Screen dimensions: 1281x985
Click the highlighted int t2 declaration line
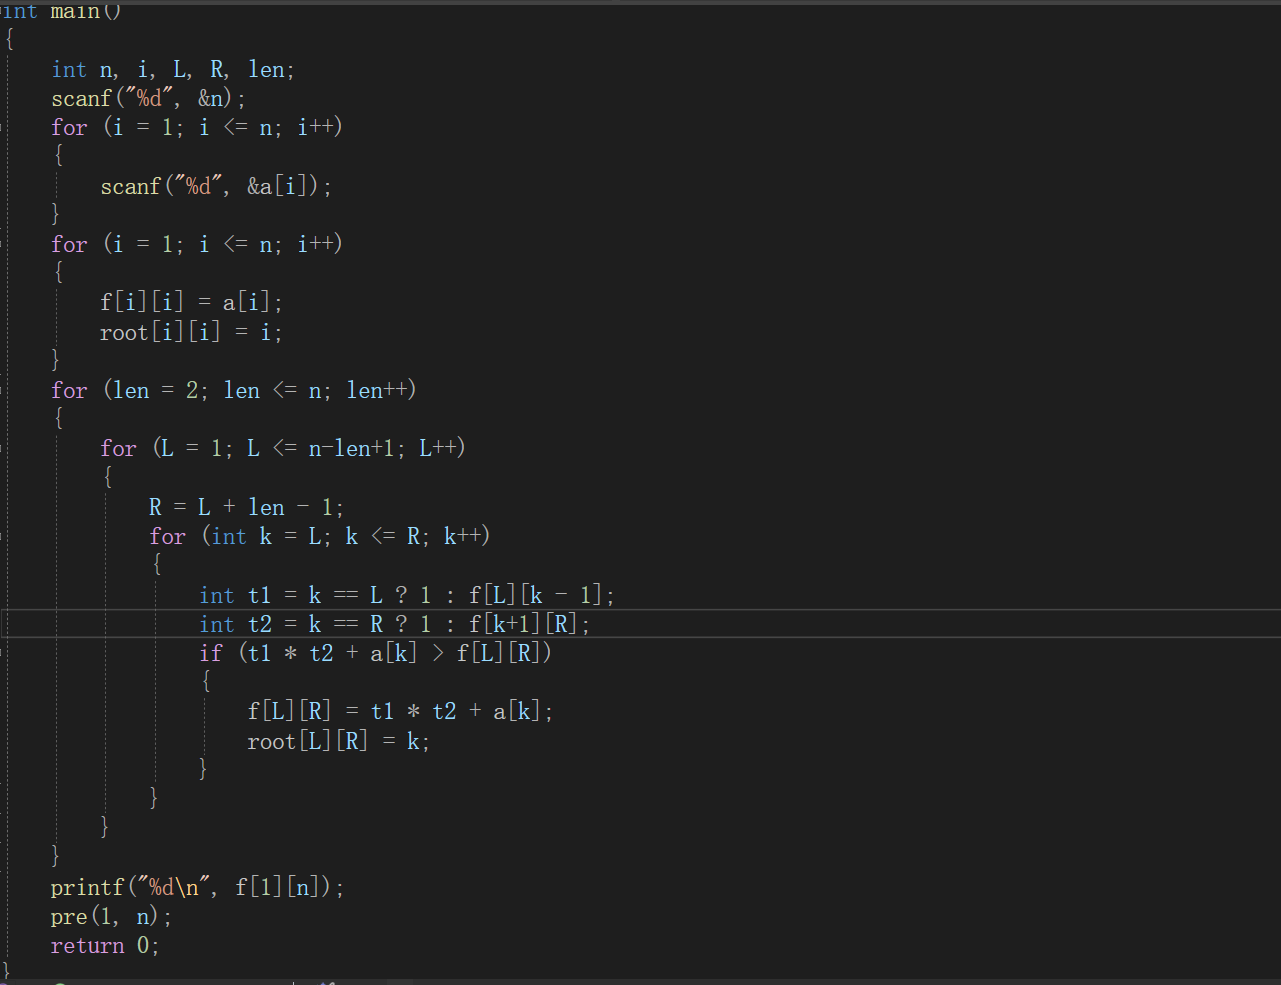click(394, 624)
